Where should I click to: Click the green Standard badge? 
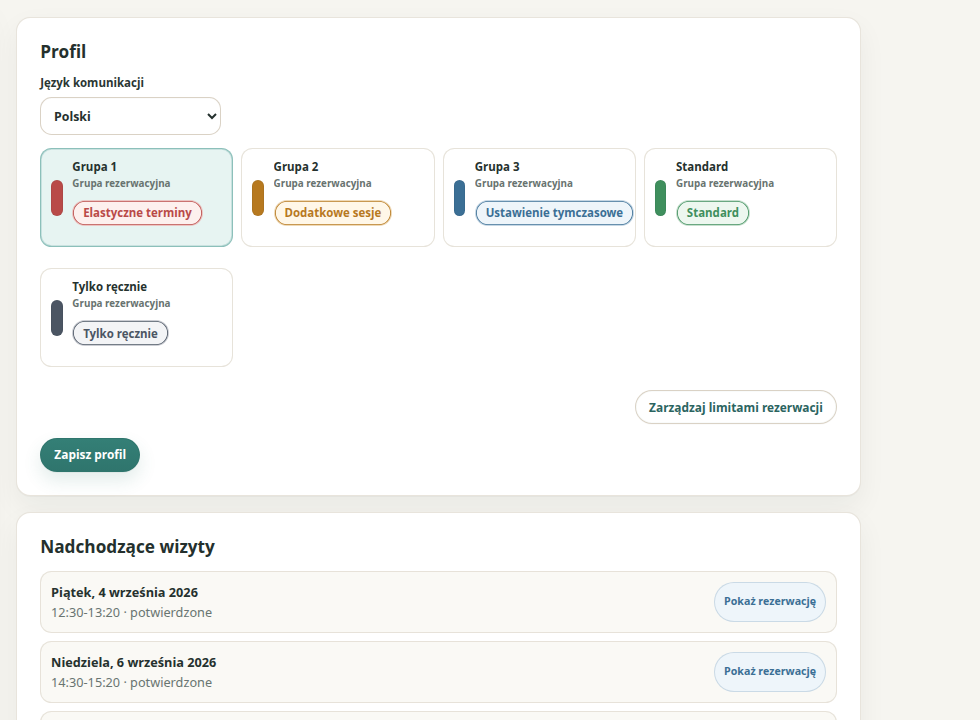(712, 213)
